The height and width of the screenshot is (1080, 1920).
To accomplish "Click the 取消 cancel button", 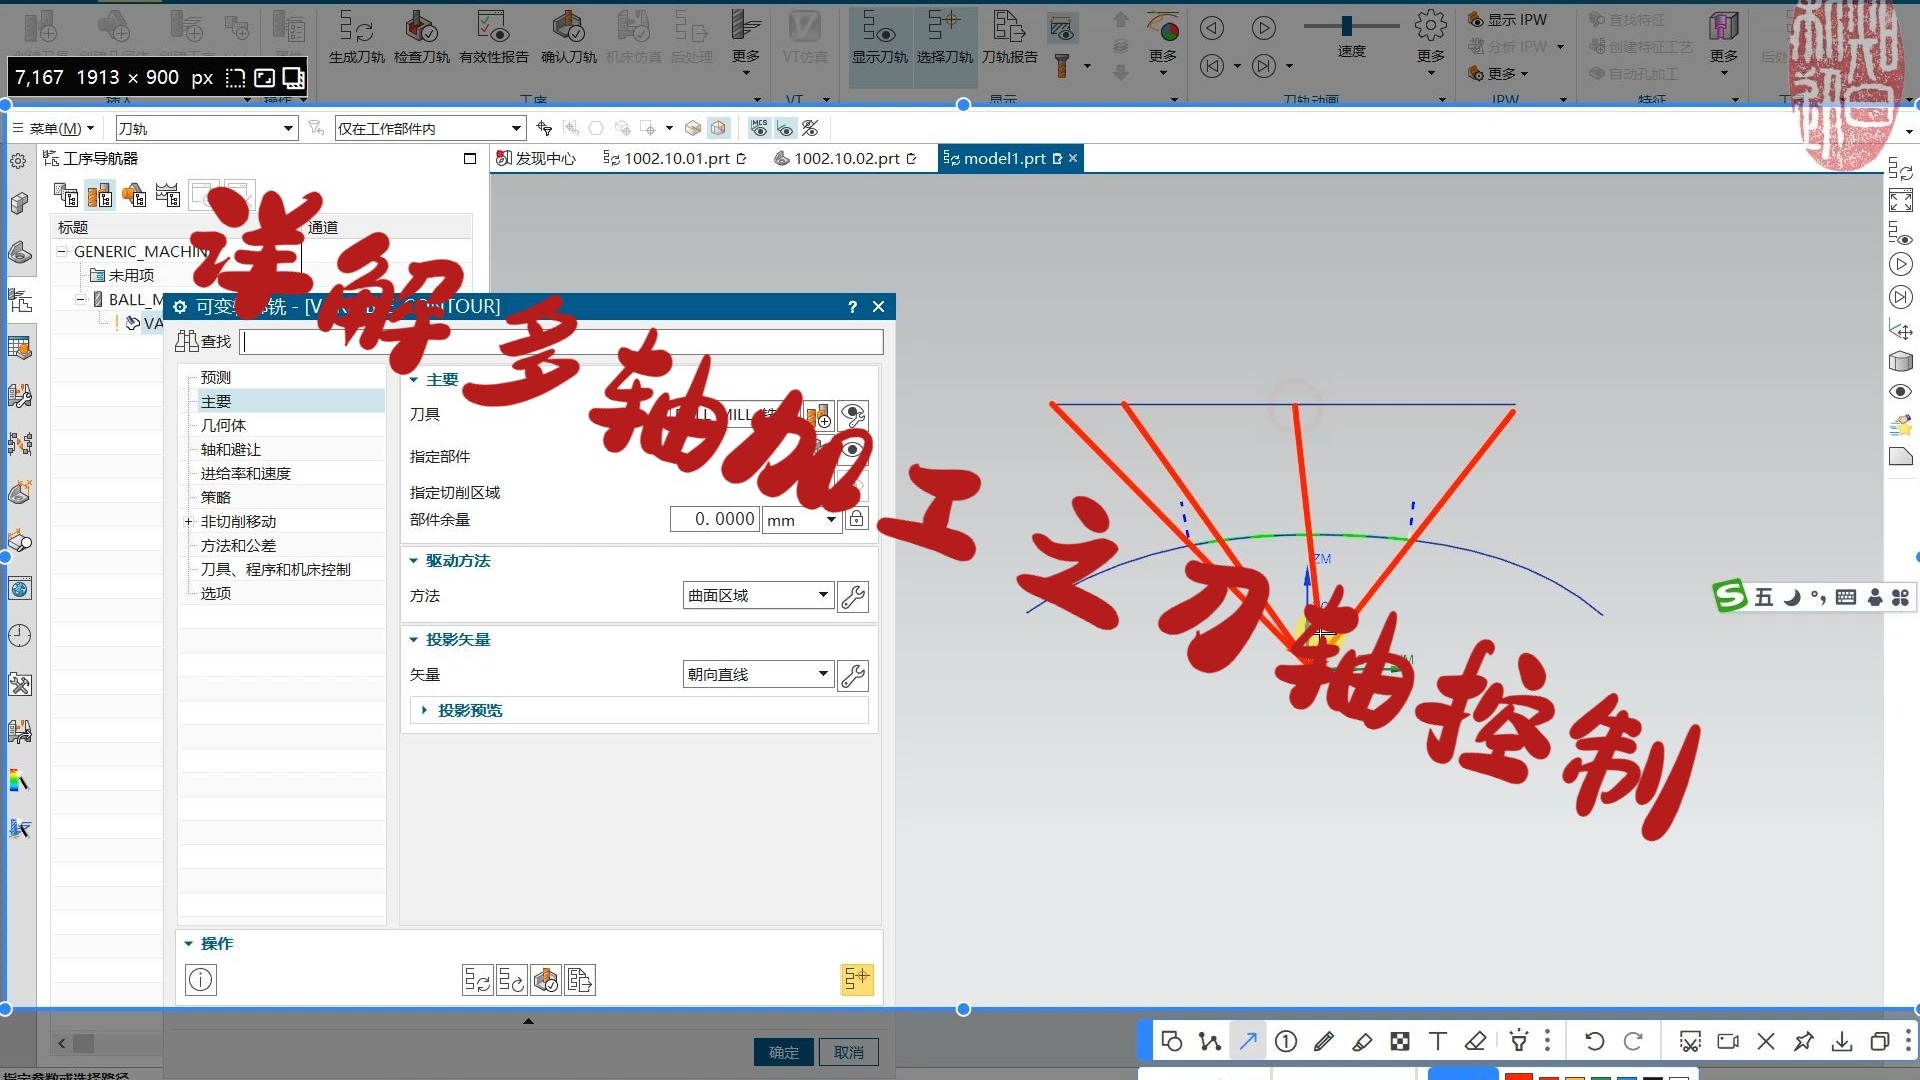I will click(848, 1051).
